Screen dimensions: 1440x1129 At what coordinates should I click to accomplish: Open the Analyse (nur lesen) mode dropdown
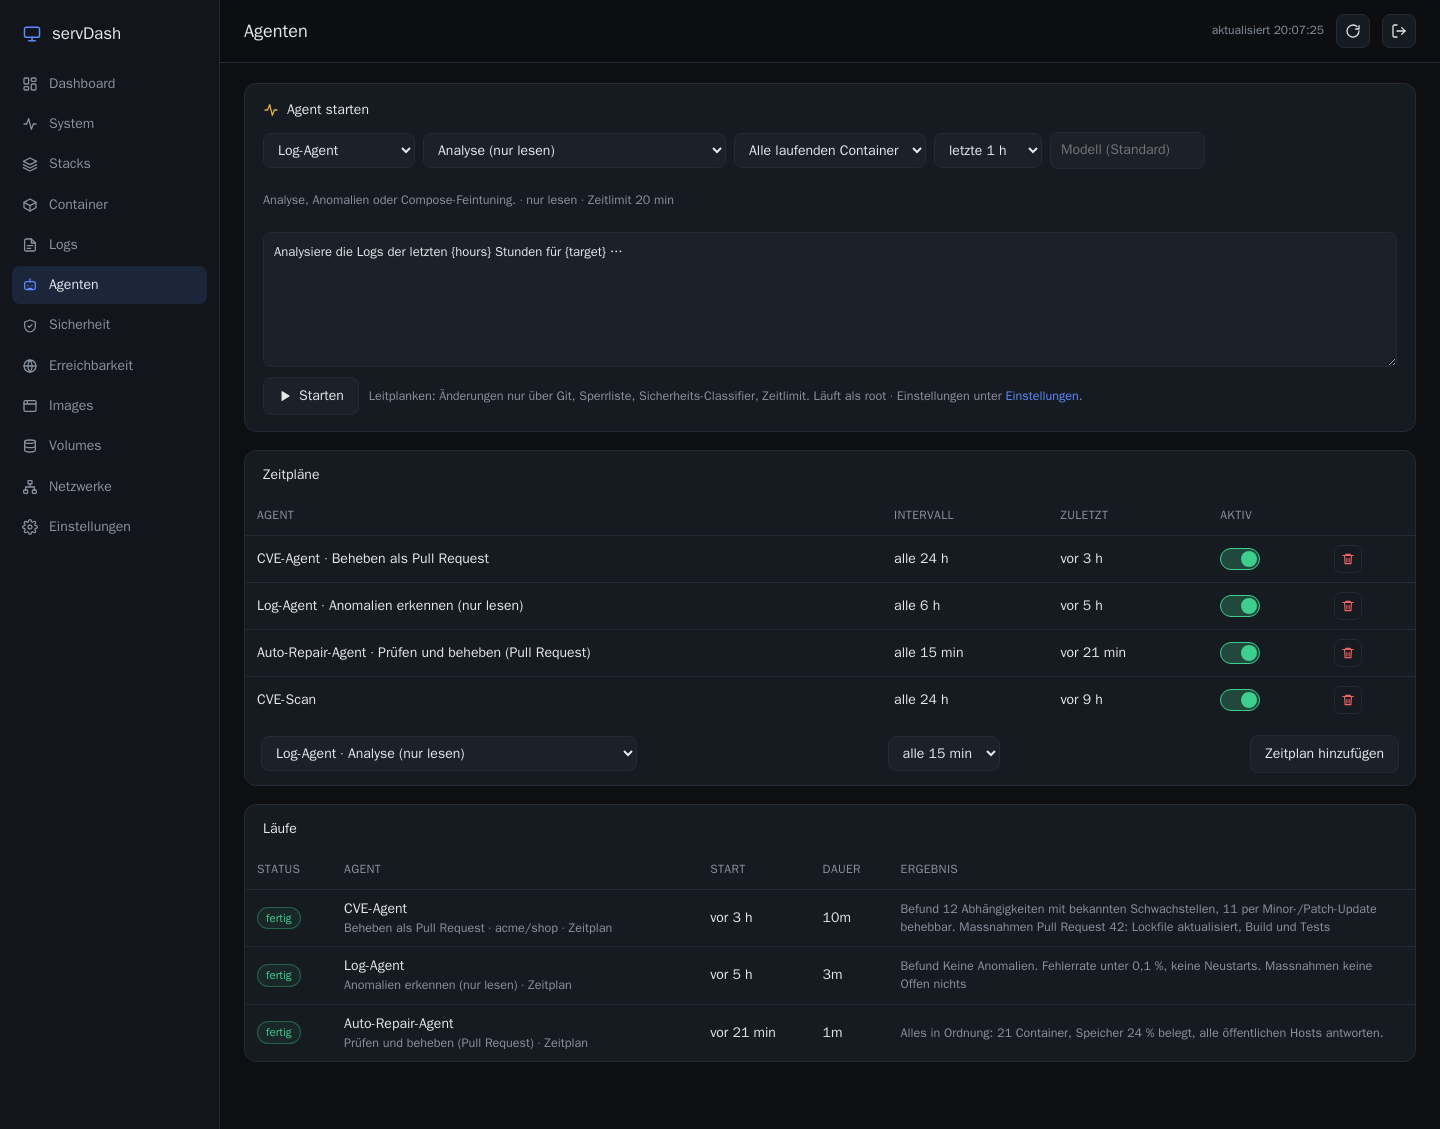pyautogui.click(x=574, y=150)
